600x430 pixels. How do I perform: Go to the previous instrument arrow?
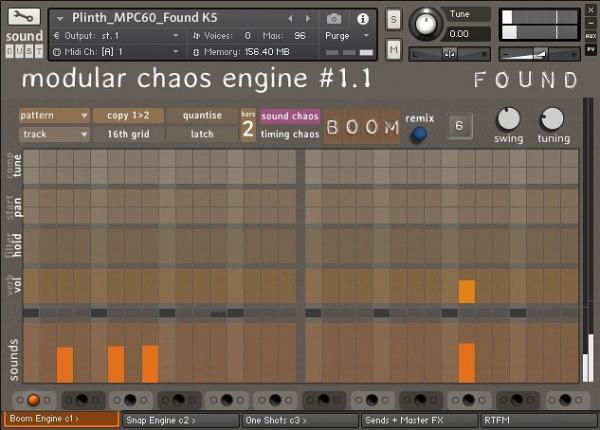click(290, 18)
